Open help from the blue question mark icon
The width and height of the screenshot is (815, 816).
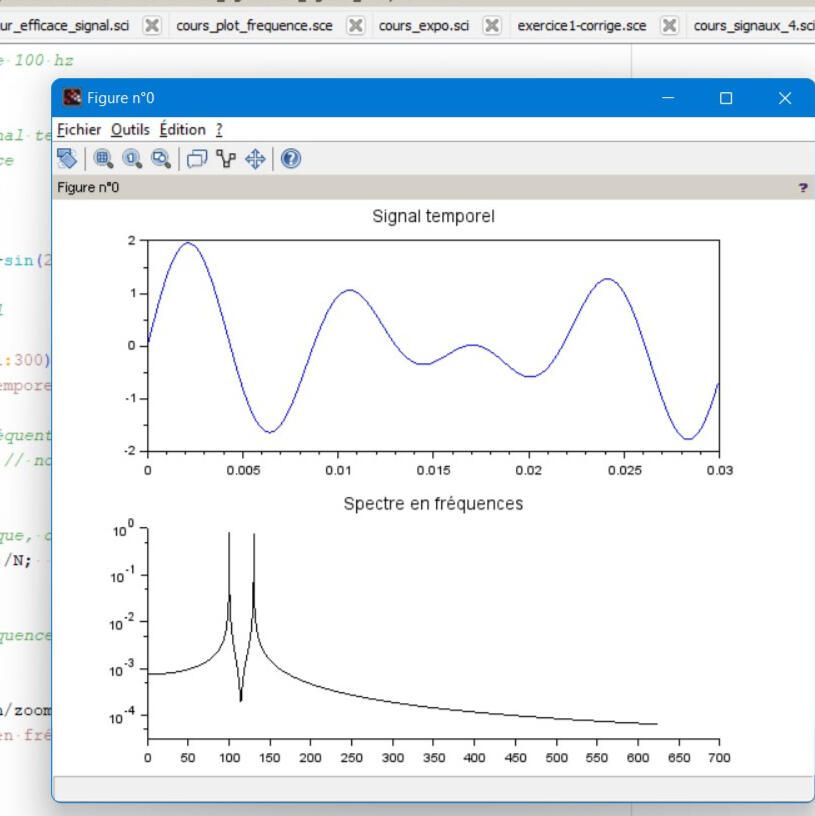(x=291, y=159)
